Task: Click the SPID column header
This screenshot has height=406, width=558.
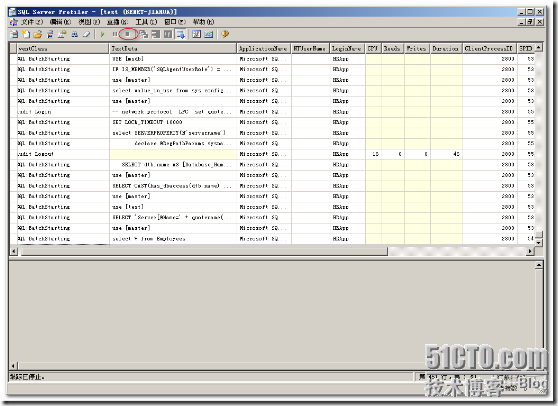Action: point(526,48)
